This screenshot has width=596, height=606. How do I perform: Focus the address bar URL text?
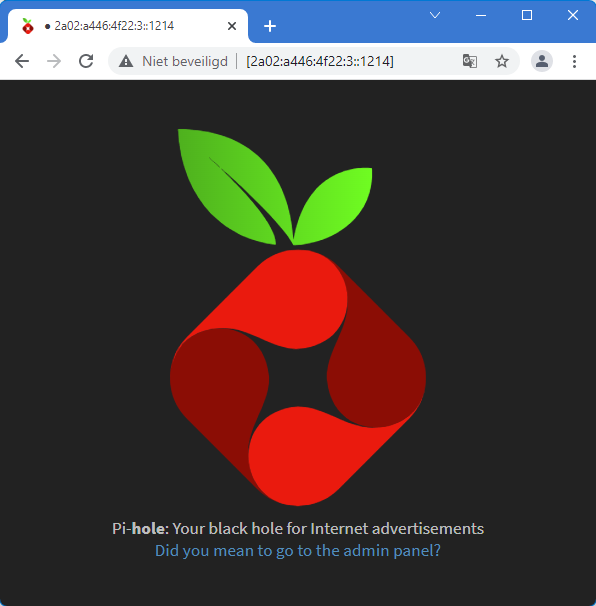(x=320, y=61)
